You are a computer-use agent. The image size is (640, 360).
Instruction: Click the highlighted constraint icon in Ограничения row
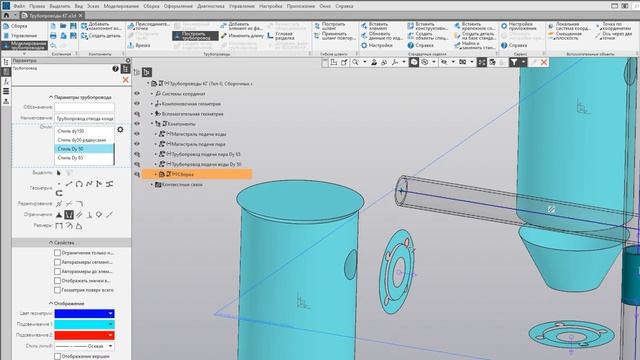click(x=69, y=214)
